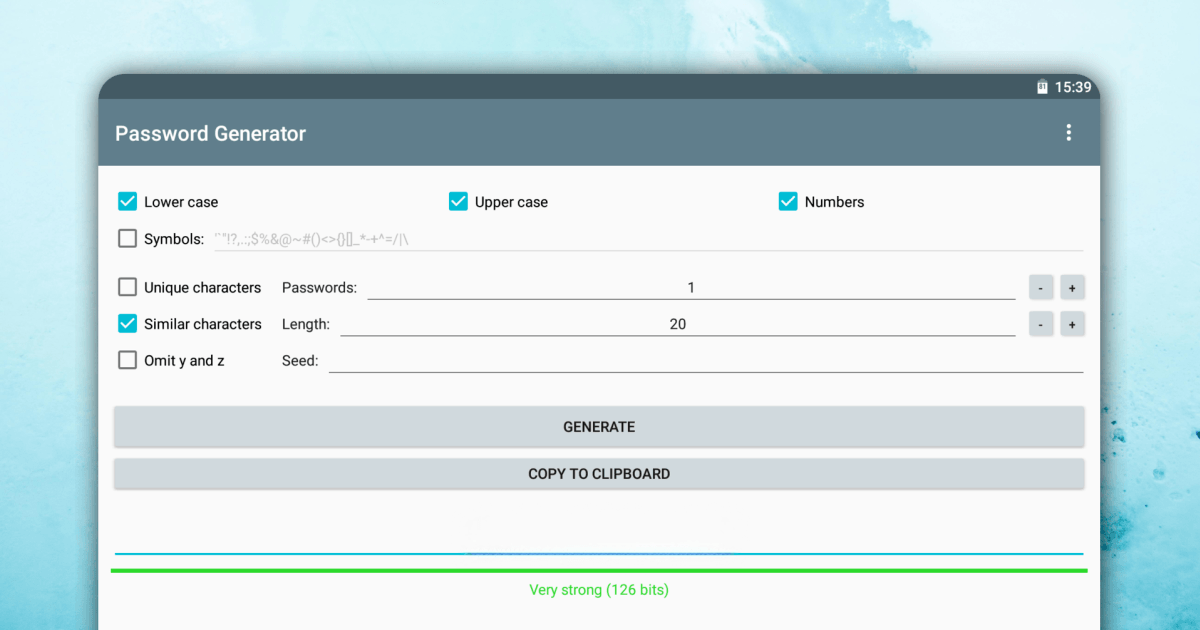Click the Length value field

(x=677, y=323)
